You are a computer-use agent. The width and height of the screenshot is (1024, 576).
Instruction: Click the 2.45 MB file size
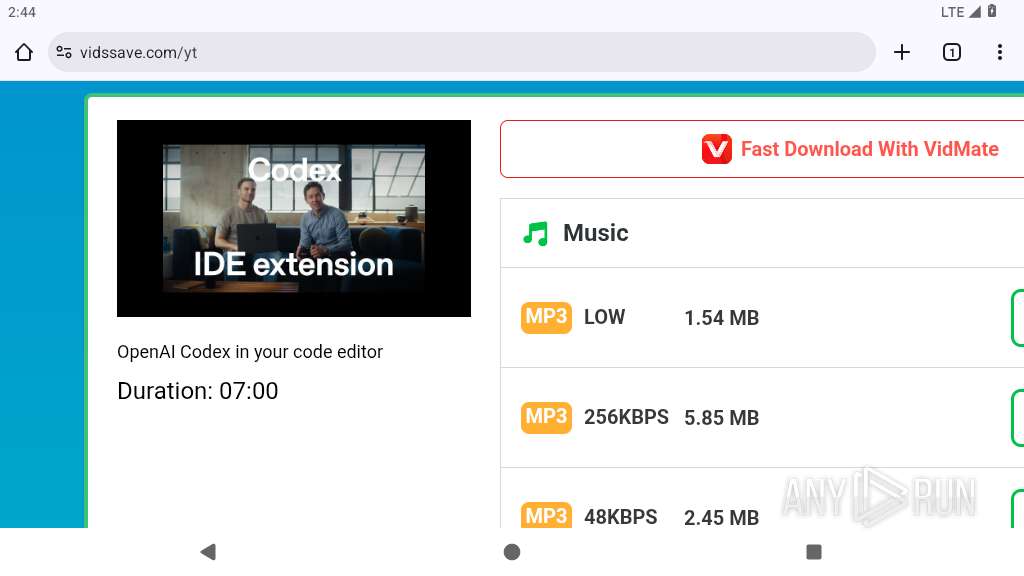721,517
